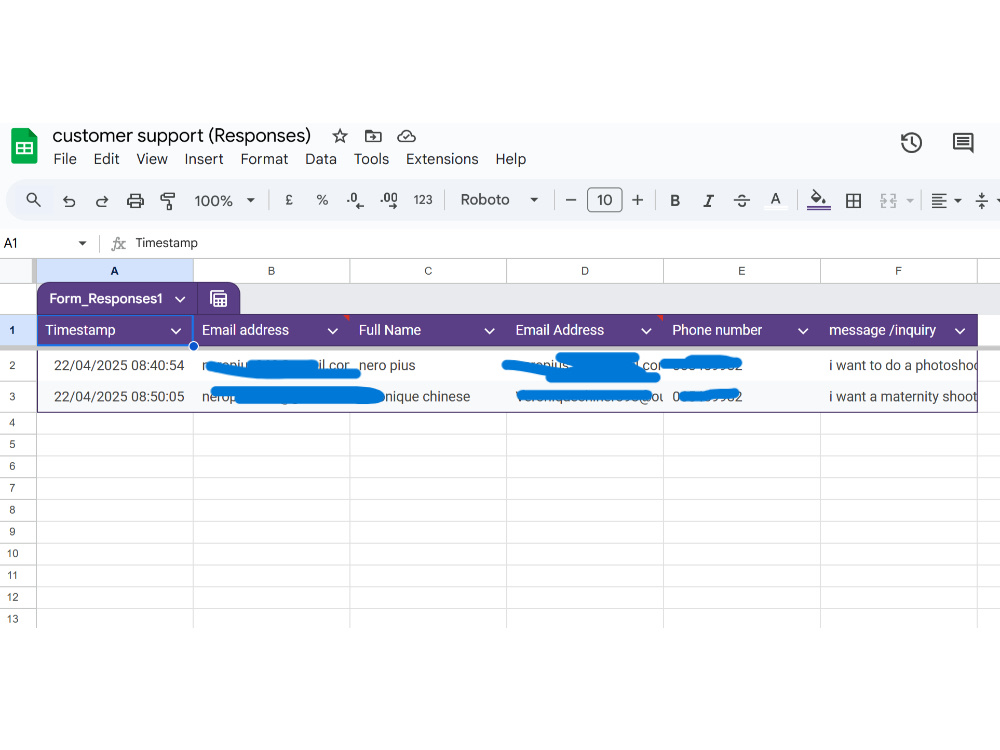Click the font size field showing 10
The image size is (1000, 750).
(x=604, y=200)
